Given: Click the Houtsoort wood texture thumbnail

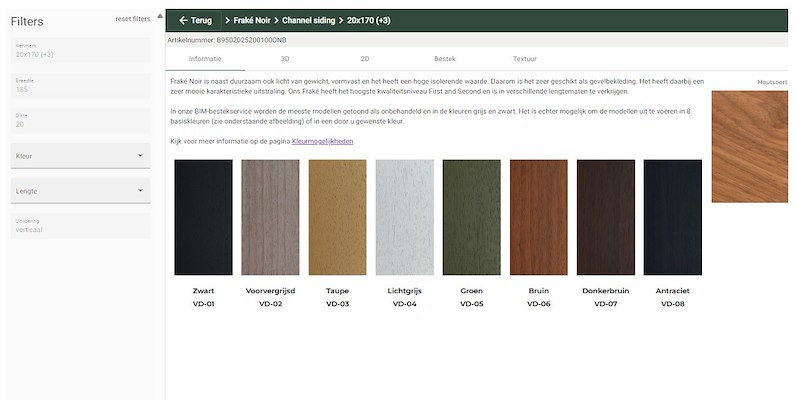Looking at the screenshot, I should (x=750, y=146).
